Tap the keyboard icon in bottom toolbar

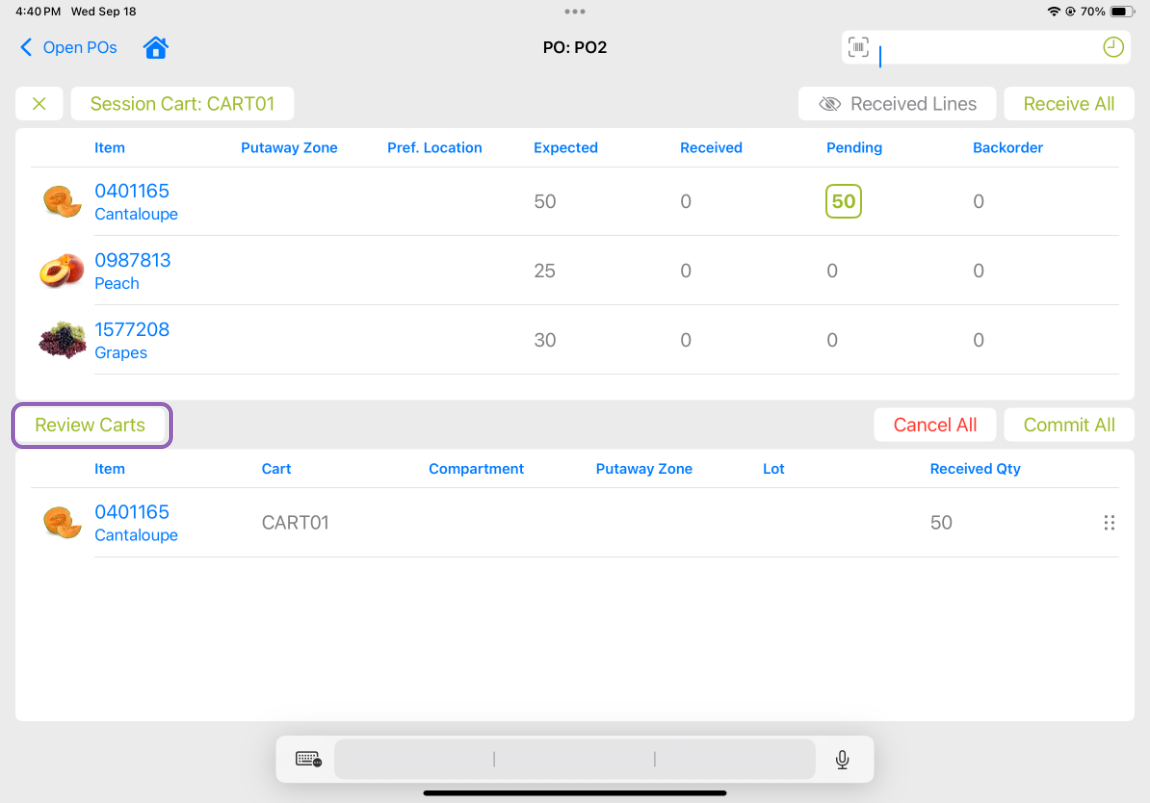(x=308, y=760)
